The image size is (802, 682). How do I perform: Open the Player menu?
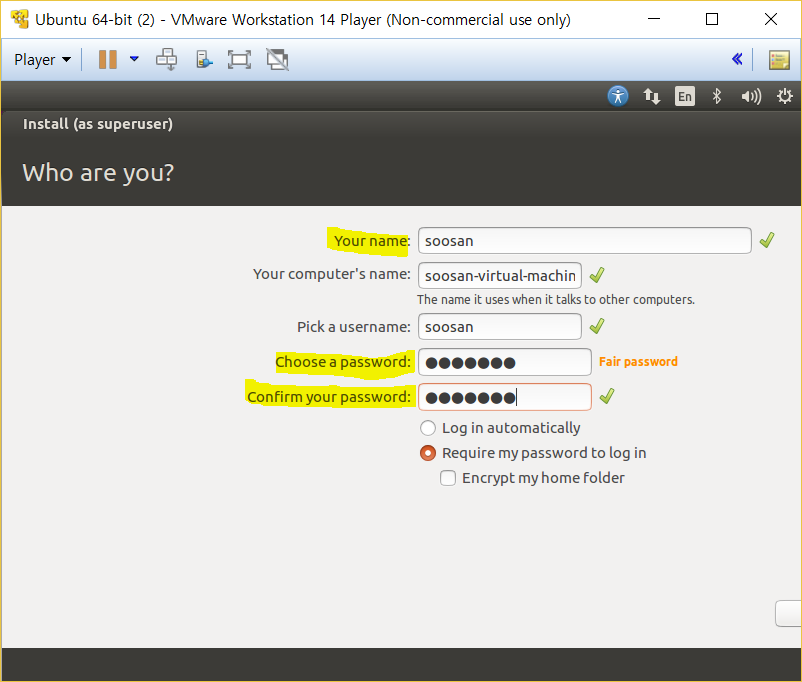click(42, 59)
